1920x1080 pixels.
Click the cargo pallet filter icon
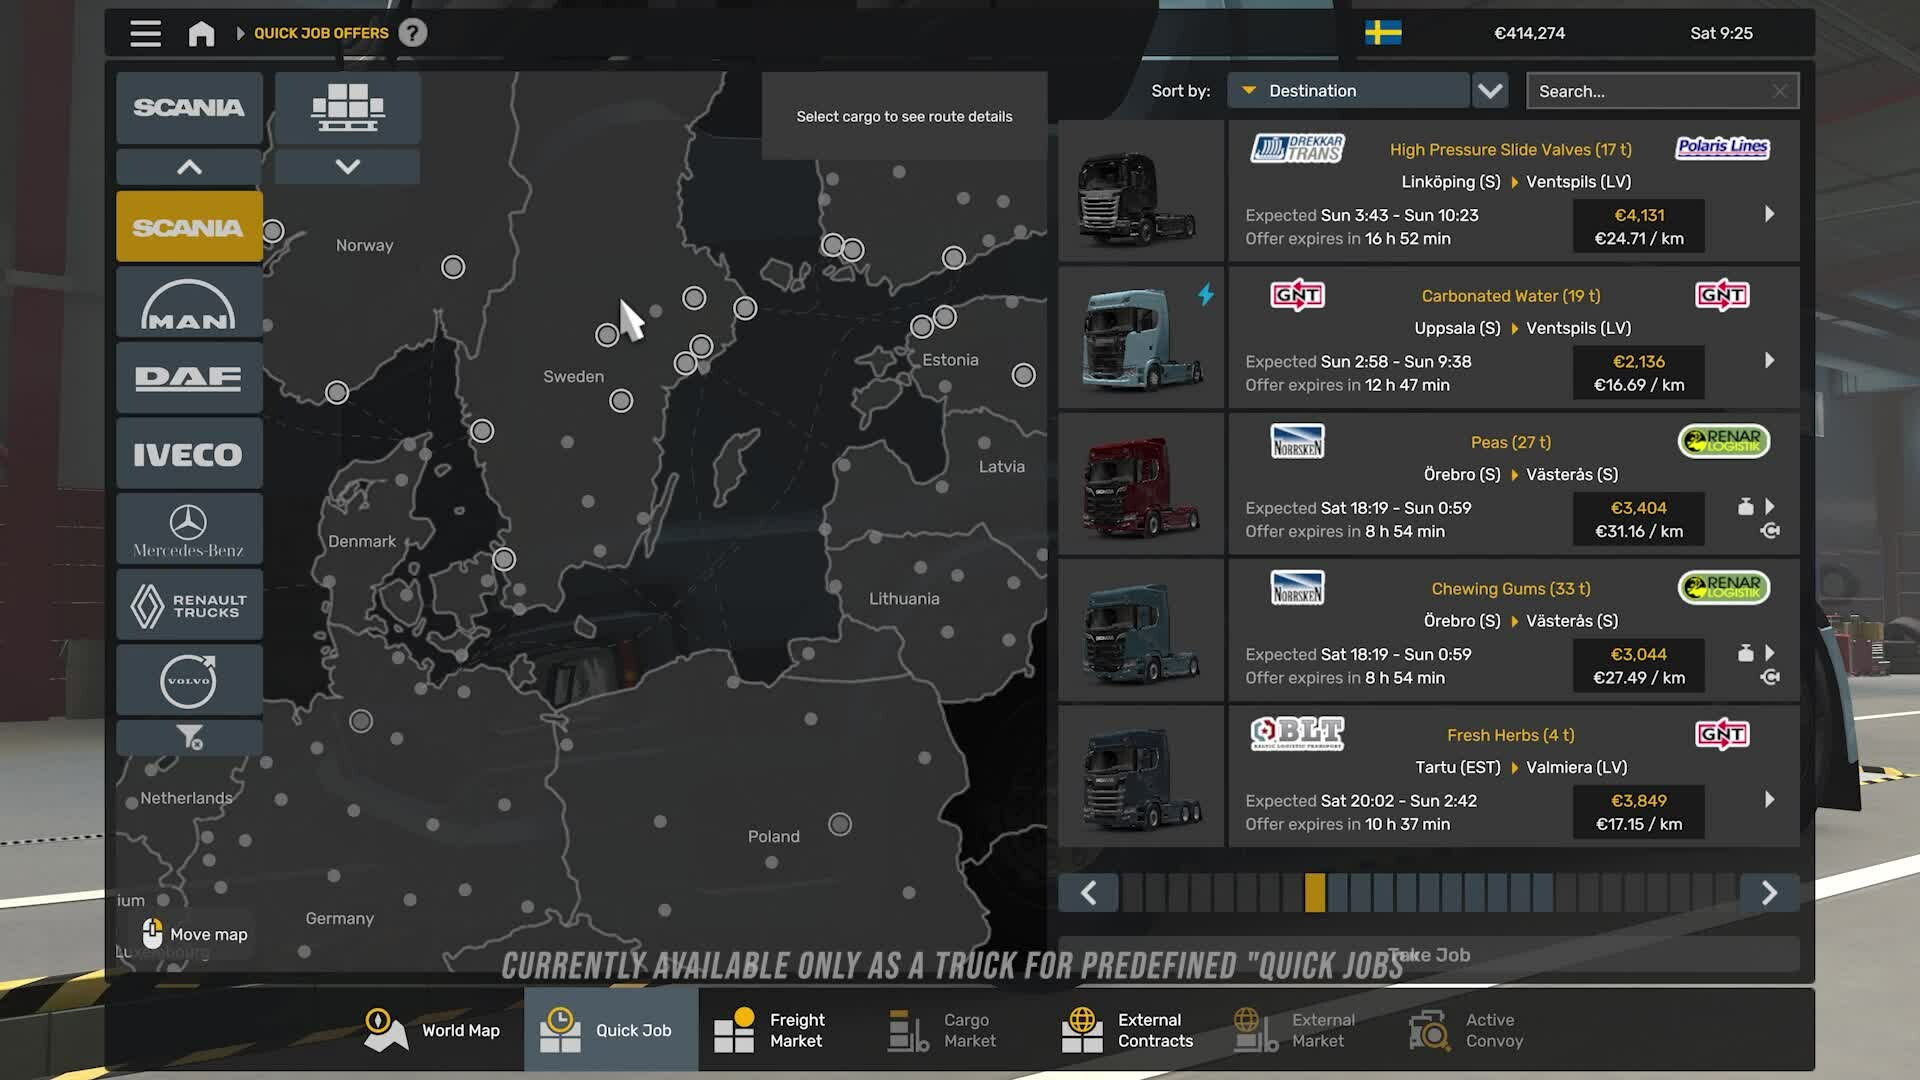(x=347, y=107)
